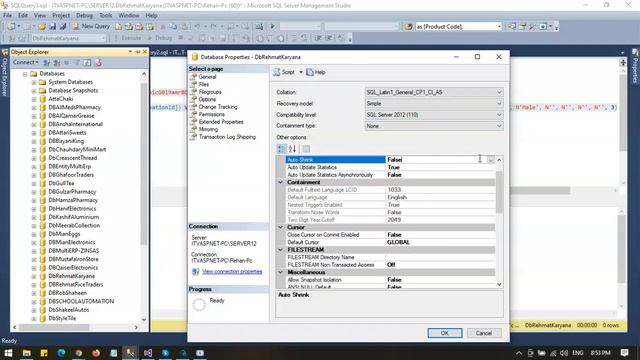The image size is (640, 360).
Task: Collapse the Miscellaneous category
Action: (x=280, y=272)
